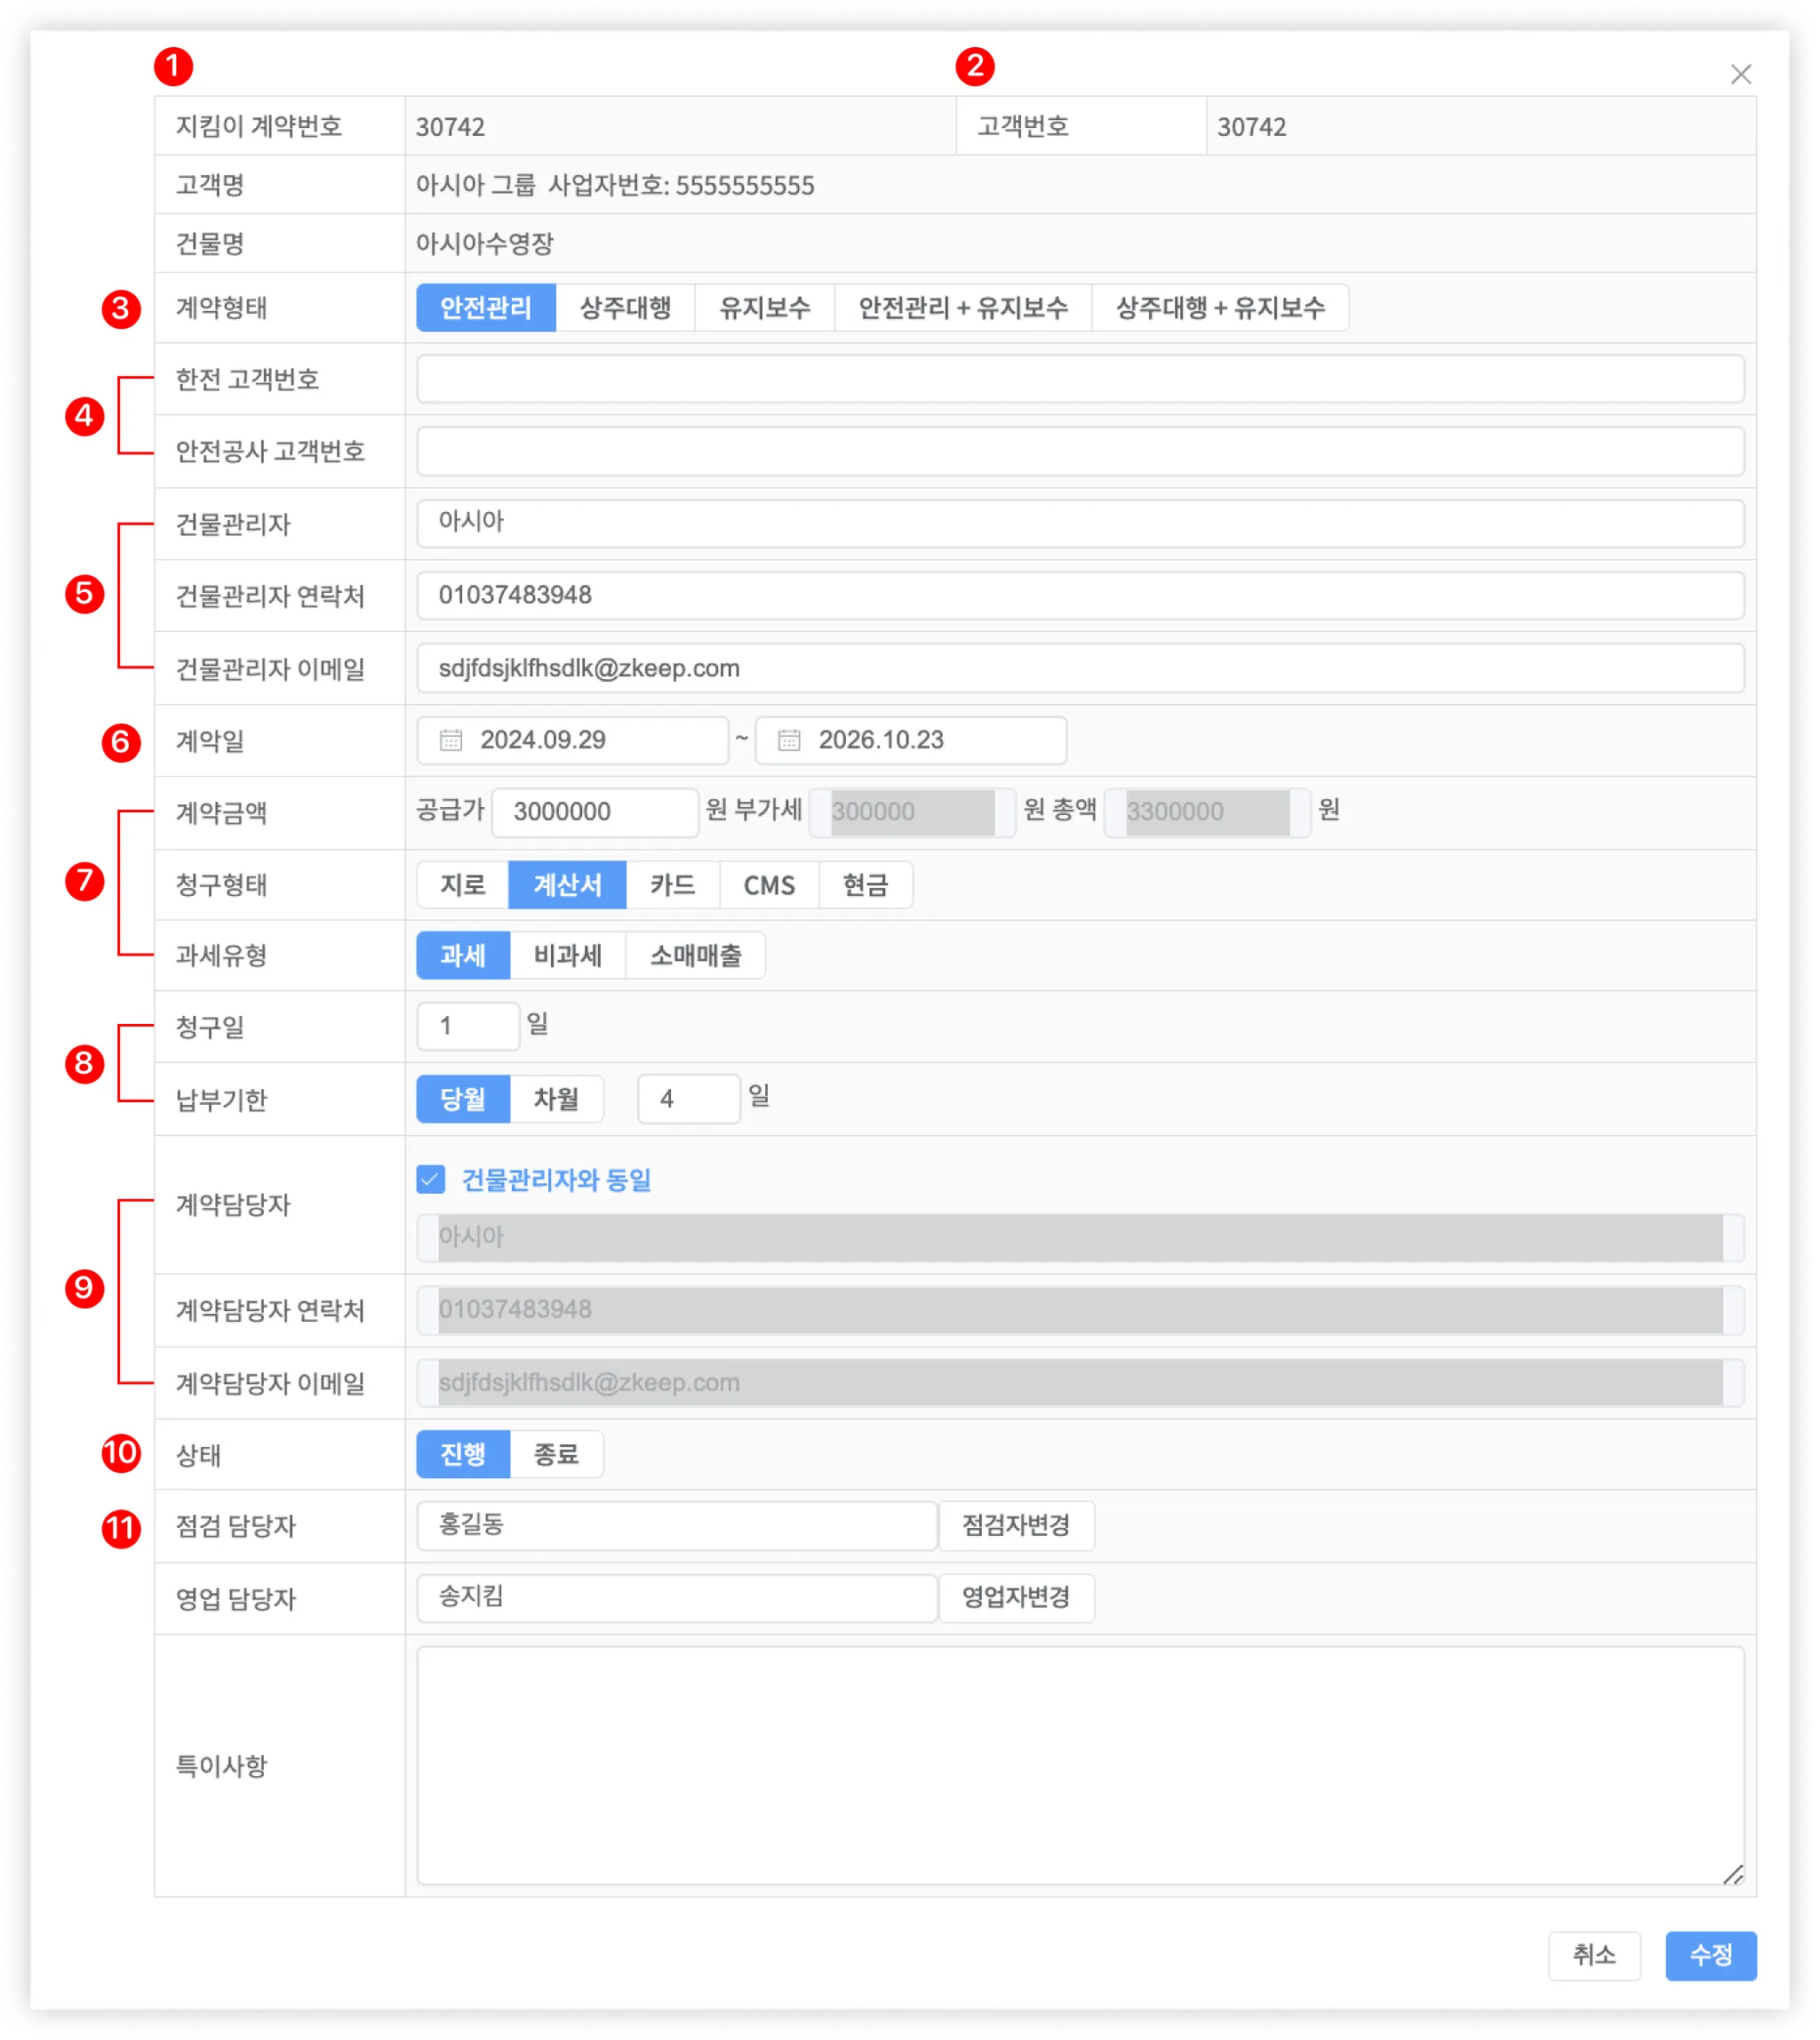Screen dimensions: 1820x2040
Task: Select 안전관리 + 유지보수 contract type
Action: (962, 307)
